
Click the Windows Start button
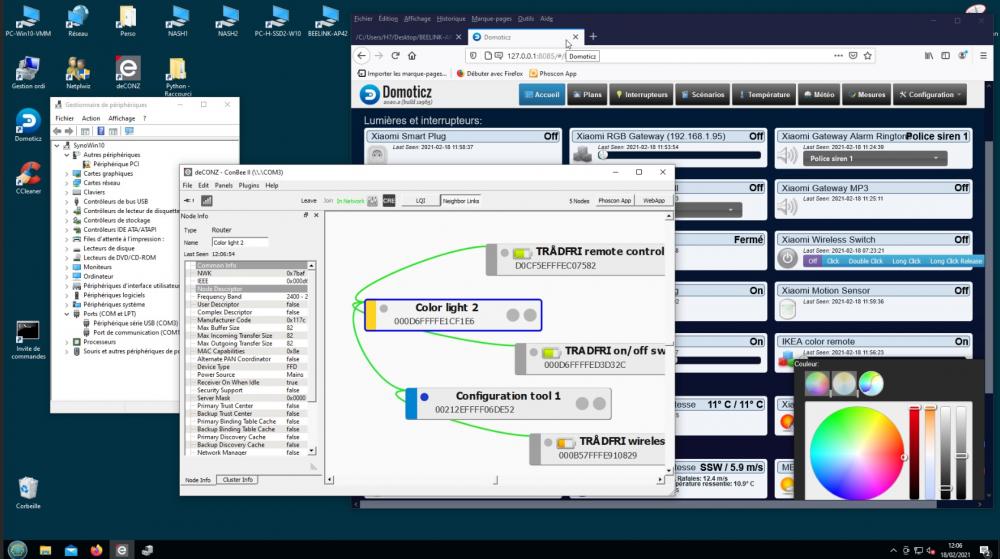[x=17, y=549]
